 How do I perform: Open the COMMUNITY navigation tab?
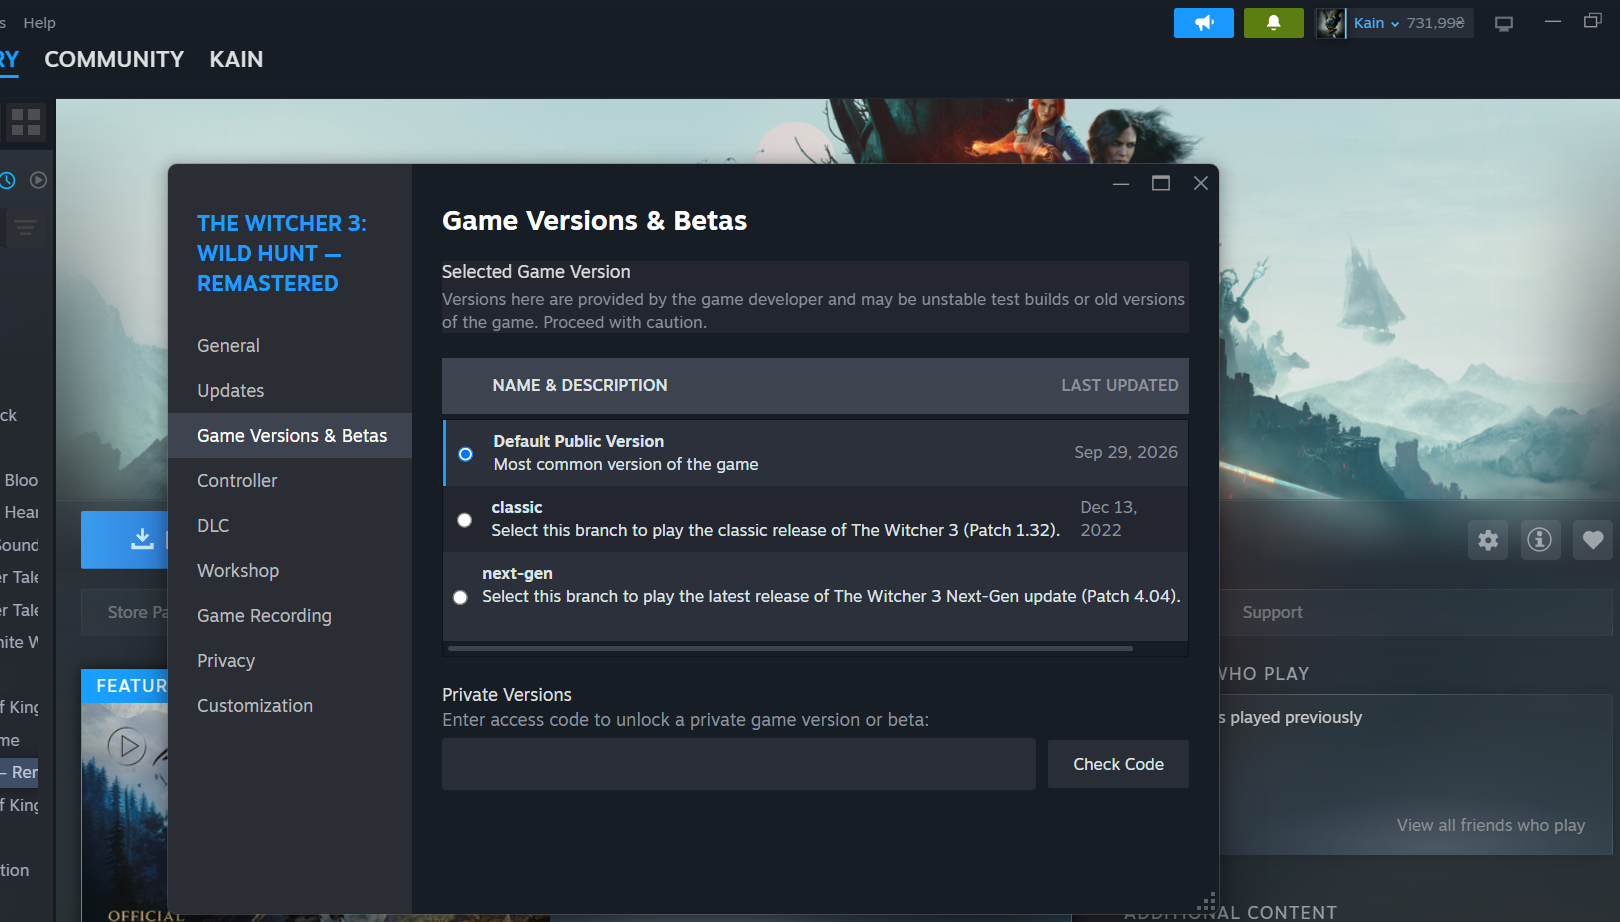pyautogui.click(x=114, y=59)
